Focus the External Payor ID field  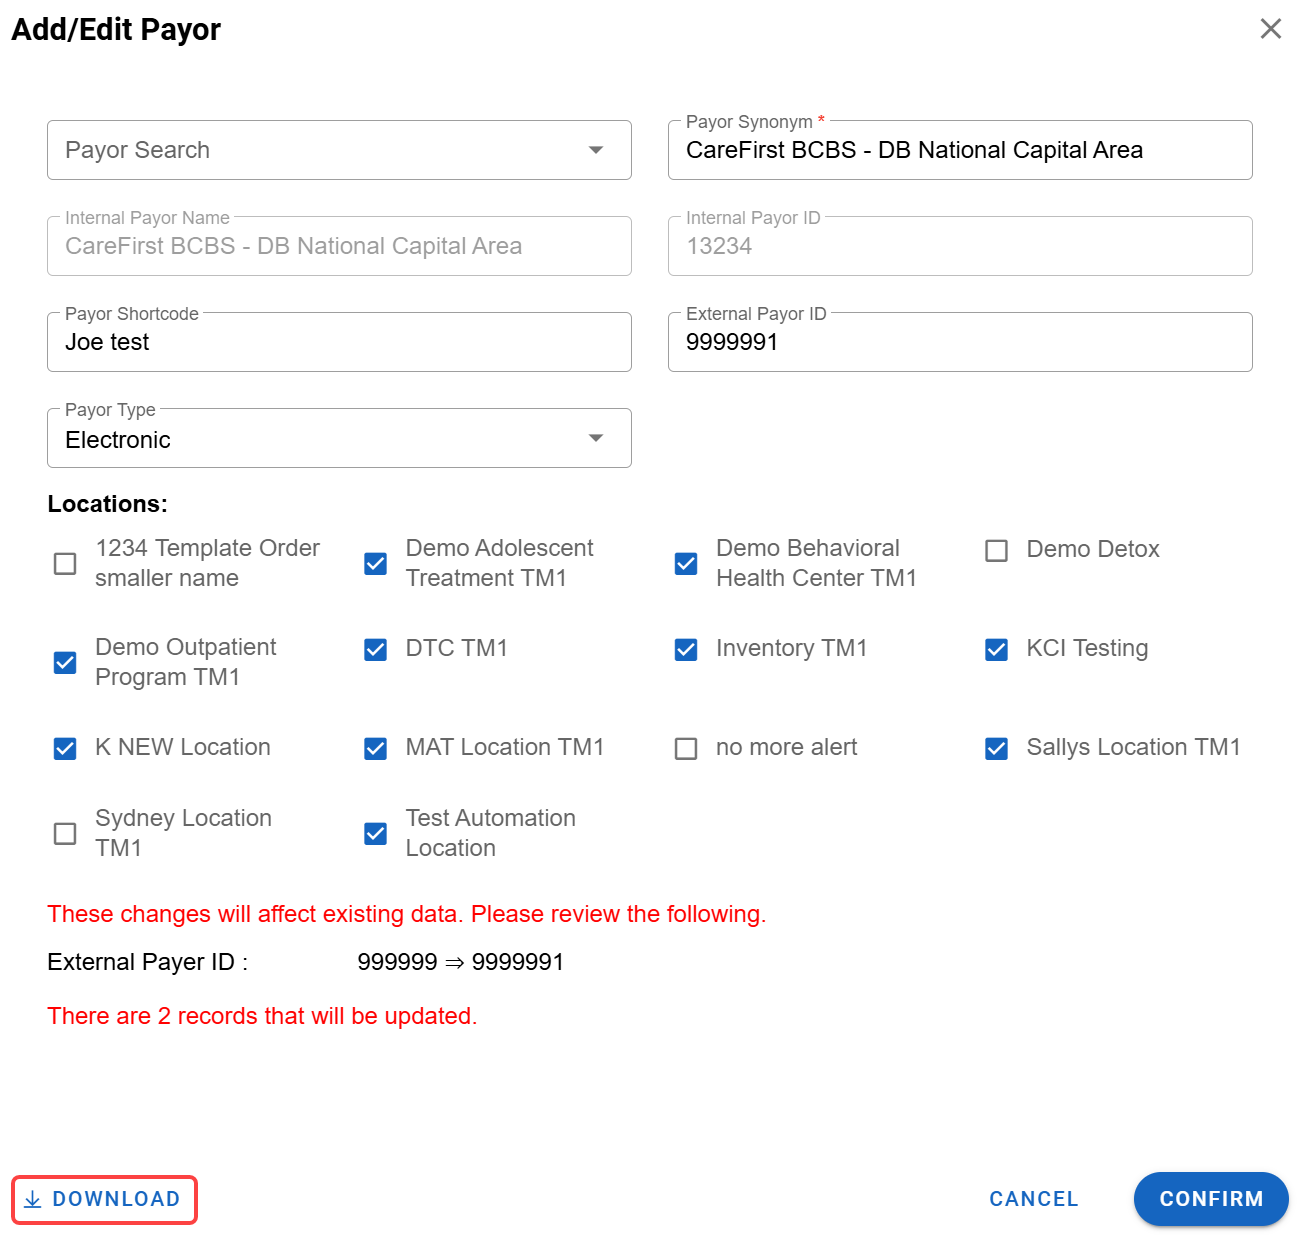(x=959, y=343)
